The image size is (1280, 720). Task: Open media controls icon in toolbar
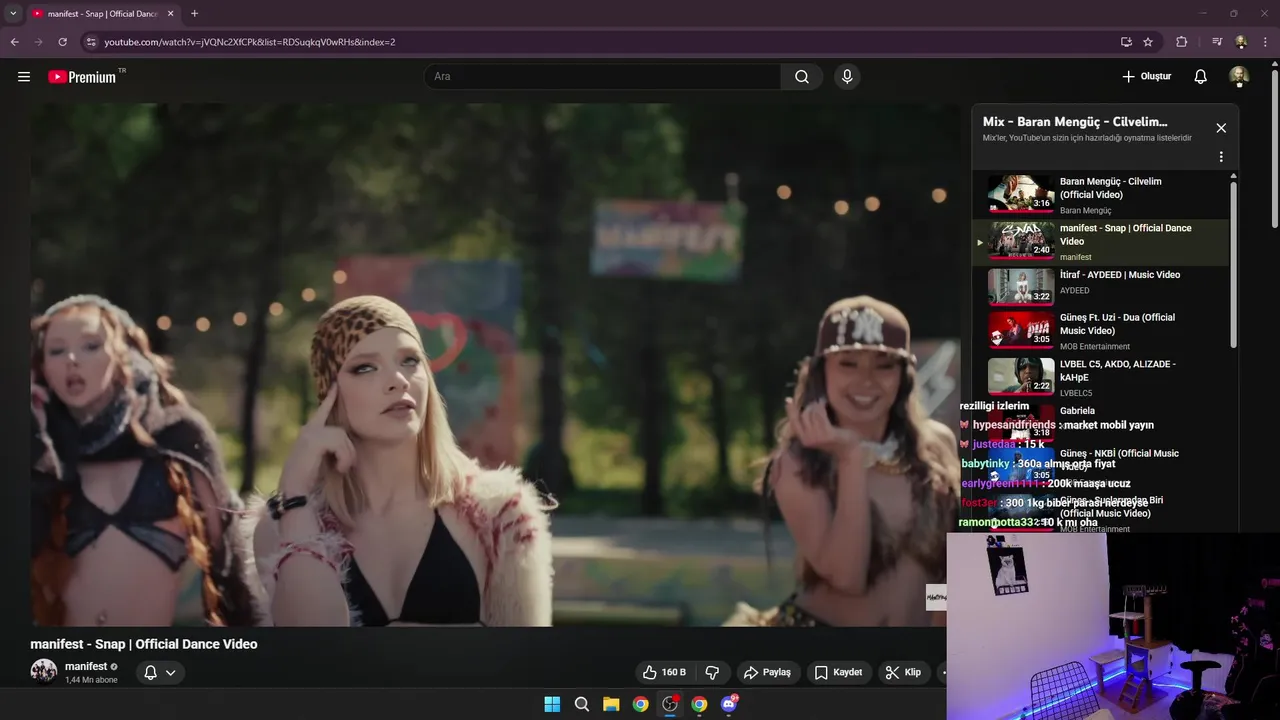coord(1217,42)
